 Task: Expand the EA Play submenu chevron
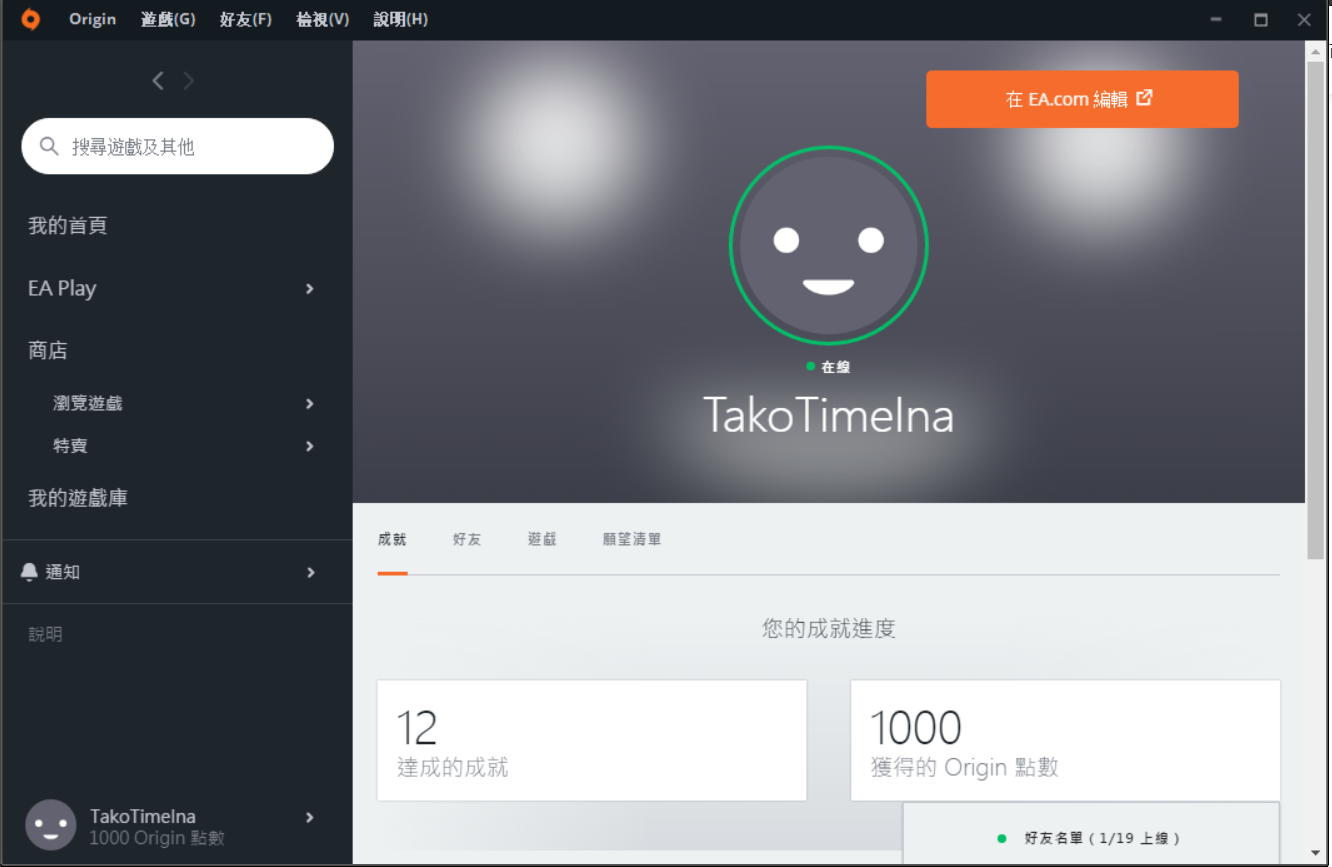click(310, 289)
